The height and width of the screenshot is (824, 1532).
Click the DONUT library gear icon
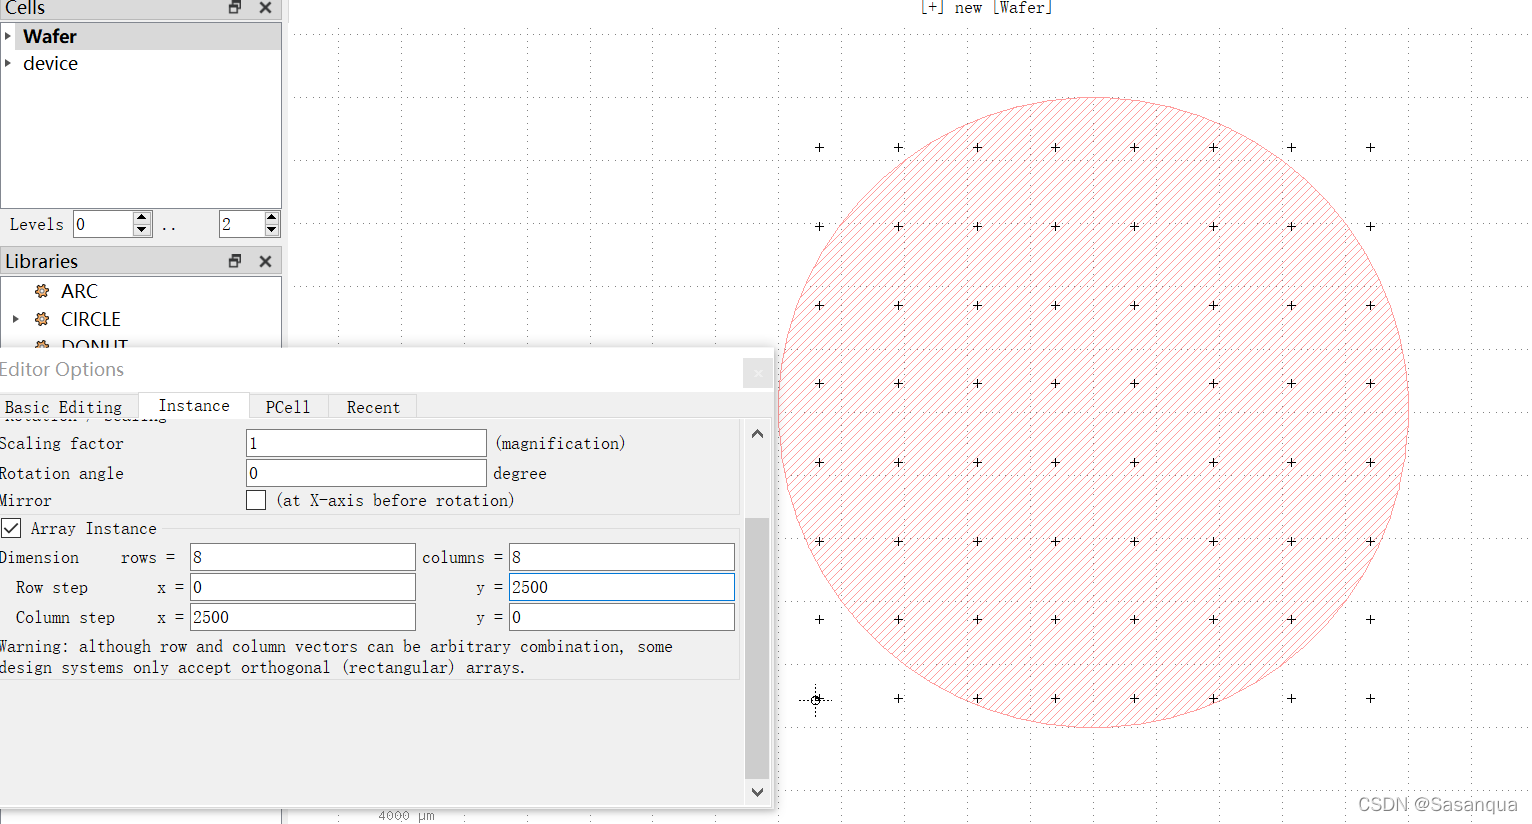point(41,345)
